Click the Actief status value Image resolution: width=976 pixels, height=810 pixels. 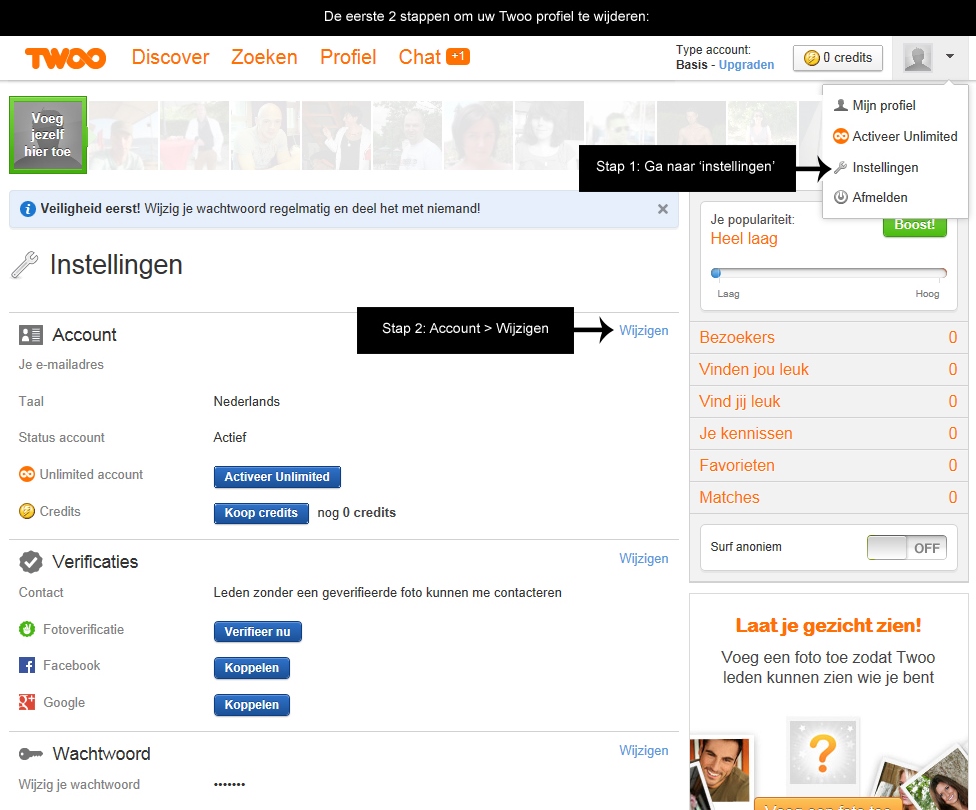click(x=230, y=438)
